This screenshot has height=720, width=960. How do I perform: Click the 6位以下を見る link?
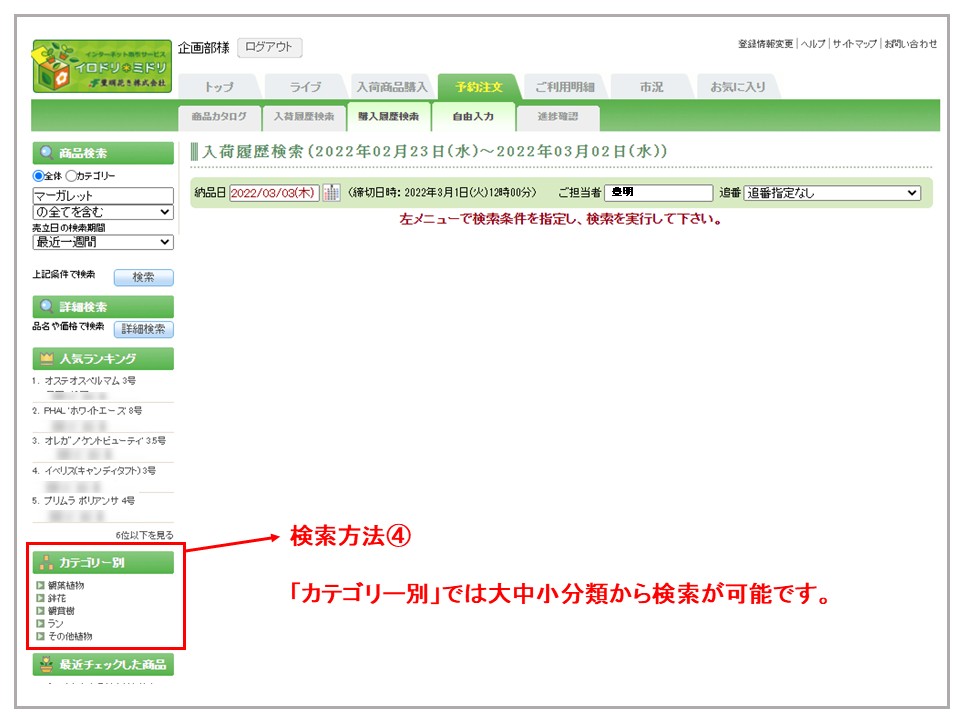[144, 536]
